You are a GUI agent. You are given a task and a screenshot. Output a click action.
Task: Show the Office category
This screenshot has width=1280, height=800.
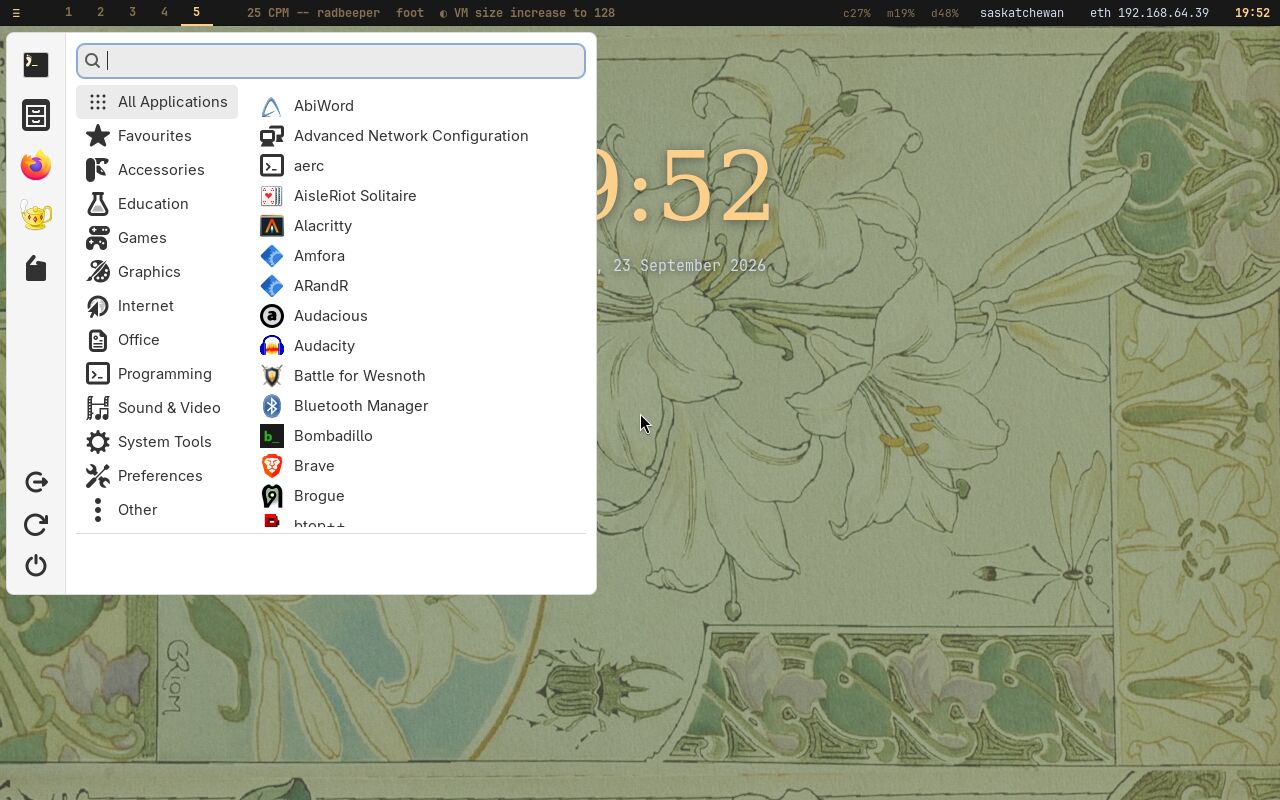coord(157,340)
